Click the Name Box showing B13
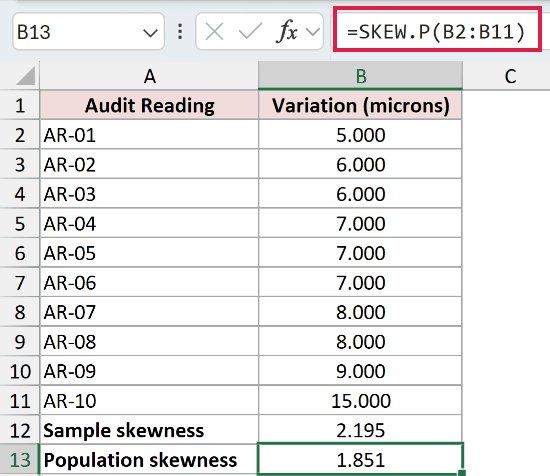The height and width of the screenshot is (476, 550). tap(88, 32)
